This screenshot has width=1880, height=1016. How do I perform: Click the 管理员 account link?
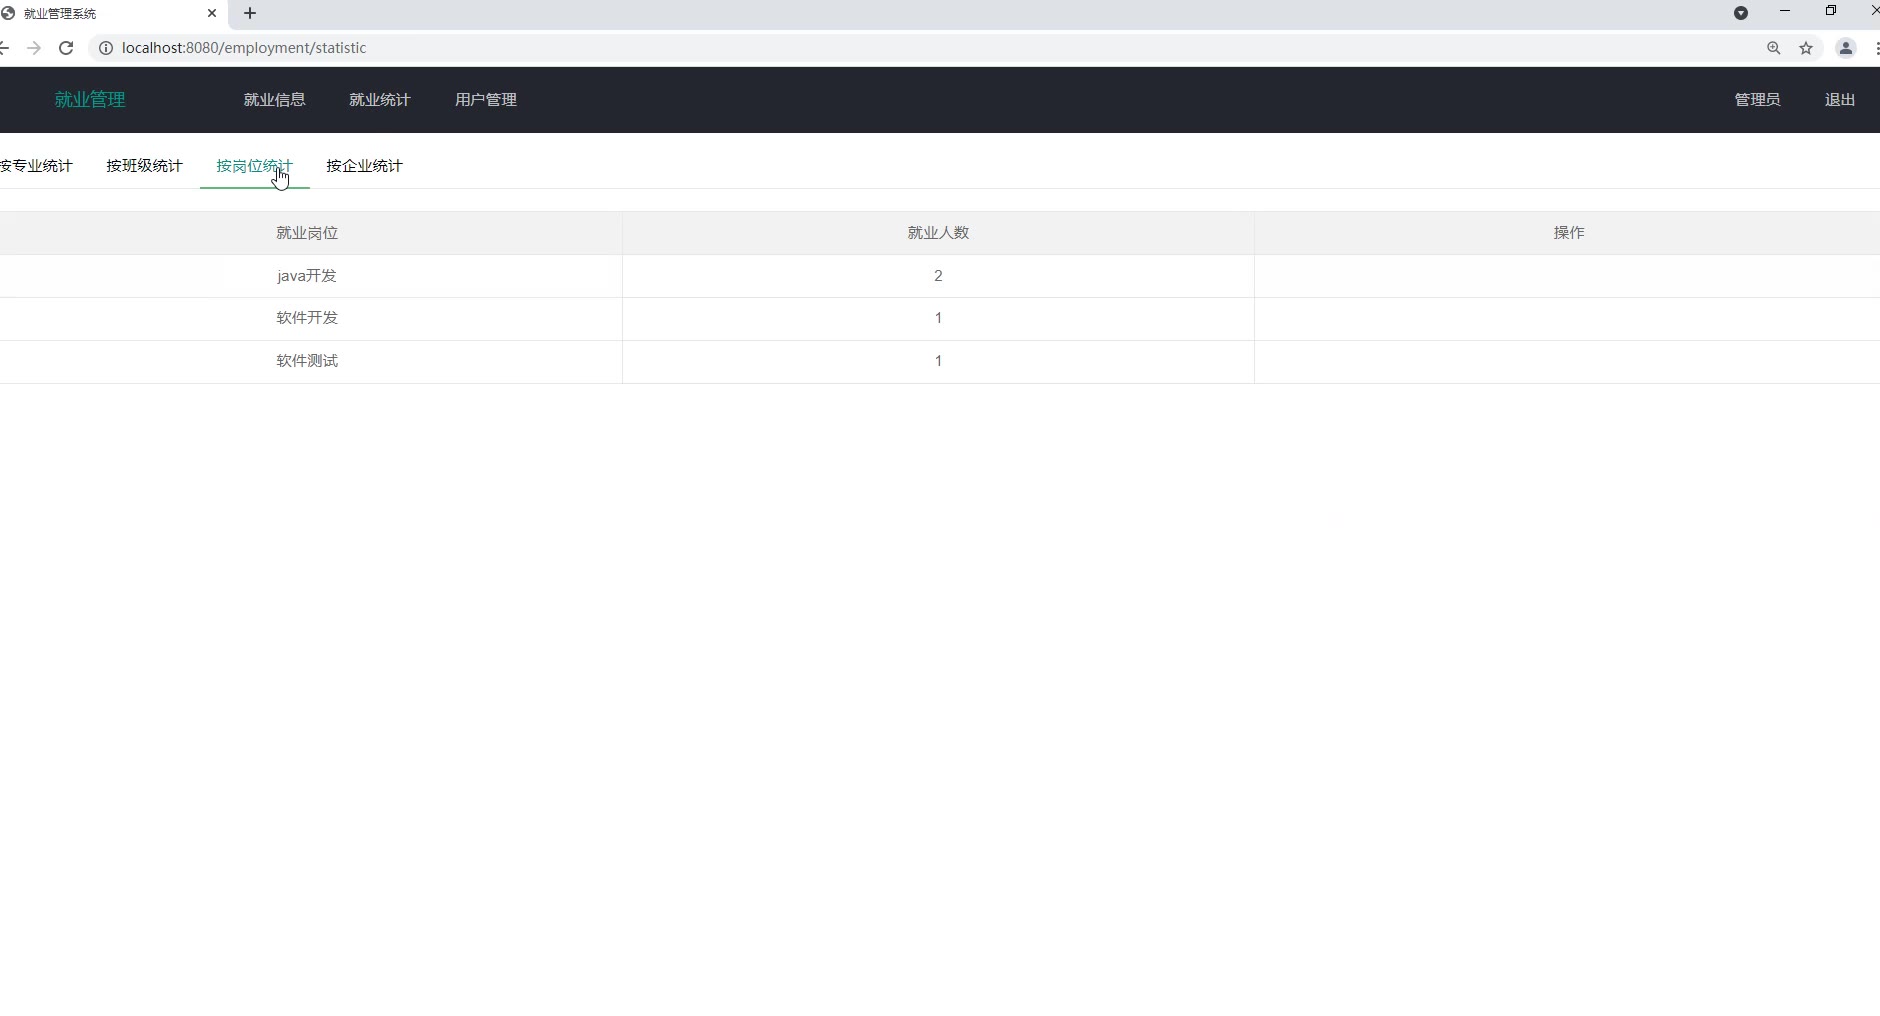coord(1757,100)
